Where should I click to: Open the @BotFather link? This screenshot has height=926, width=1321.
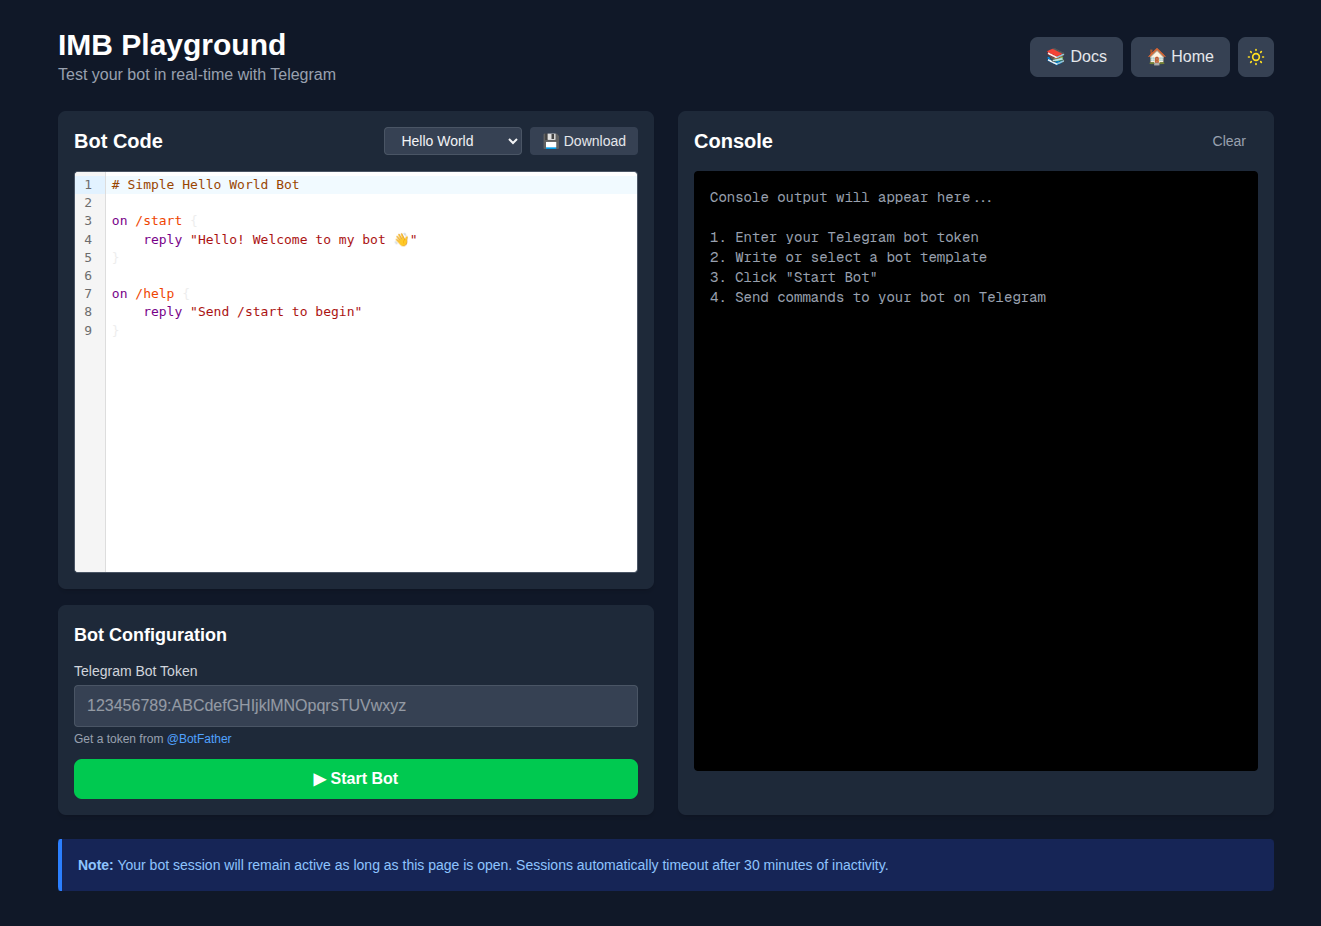(x=199, y=739)
